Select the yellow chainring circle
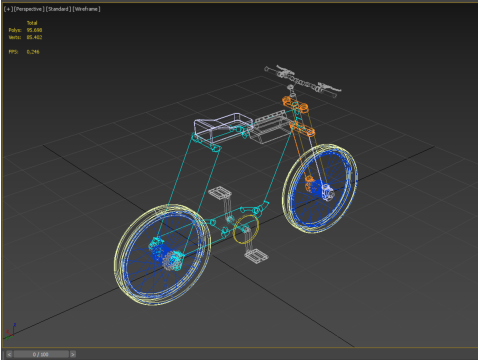Image resolution: width=480 pixels, height=360 pixels. (x=246, y=229)
